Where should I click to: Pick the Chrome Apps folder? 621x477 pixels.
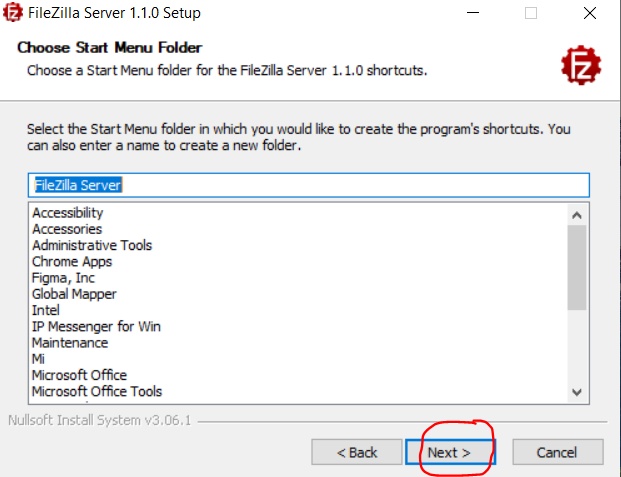click(72, 262)
